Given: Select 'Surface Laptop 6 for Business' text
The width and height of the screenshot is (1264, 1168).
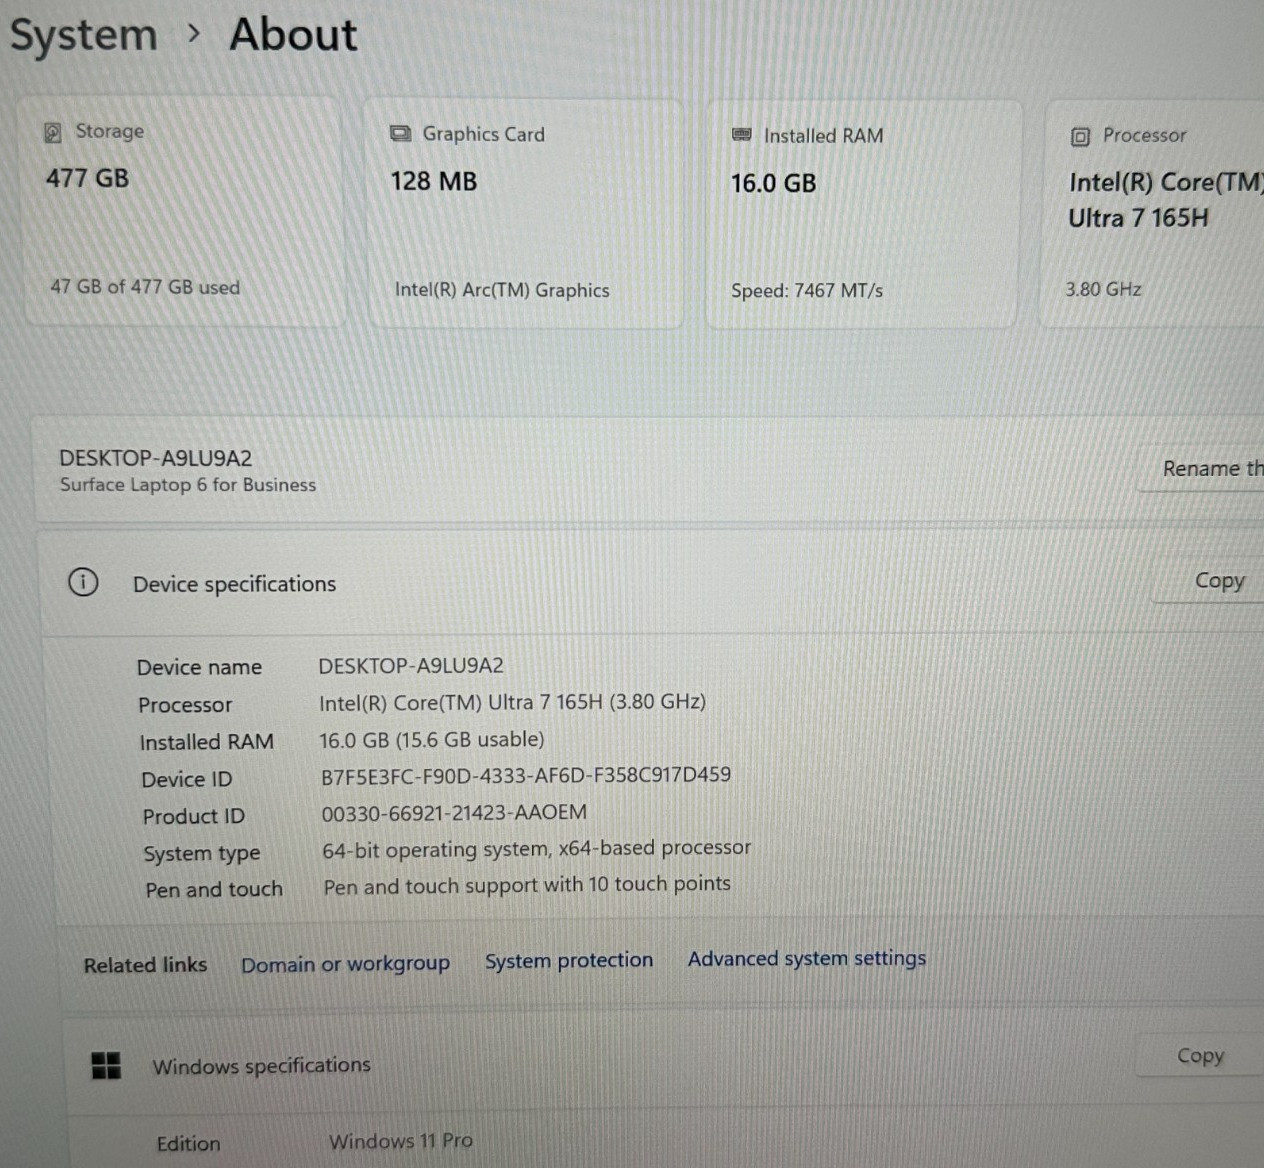Looking at the screenshot, I should tap(188, 485).
